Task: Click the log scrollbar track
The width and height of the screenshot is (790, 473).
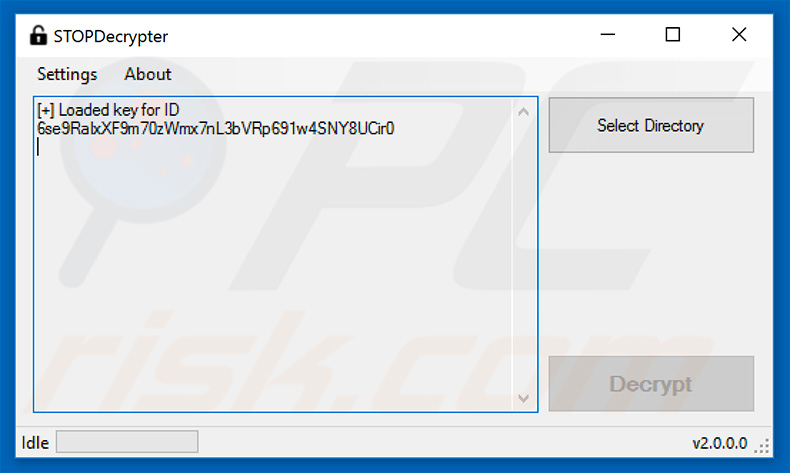Action: (x=523, y=255)
